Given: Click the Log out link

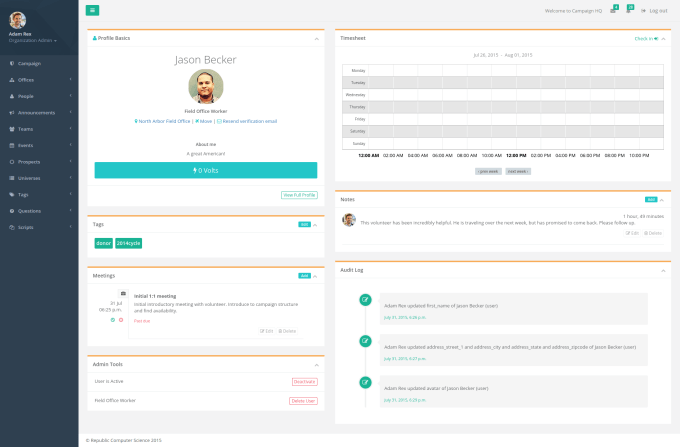Looking at the screenshot, I should tap(654, 11).
